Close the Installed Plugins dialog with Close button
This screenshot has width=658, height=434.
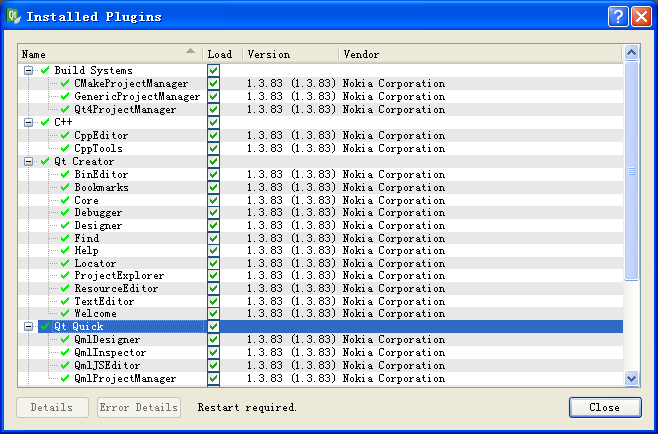pos(605,407)
